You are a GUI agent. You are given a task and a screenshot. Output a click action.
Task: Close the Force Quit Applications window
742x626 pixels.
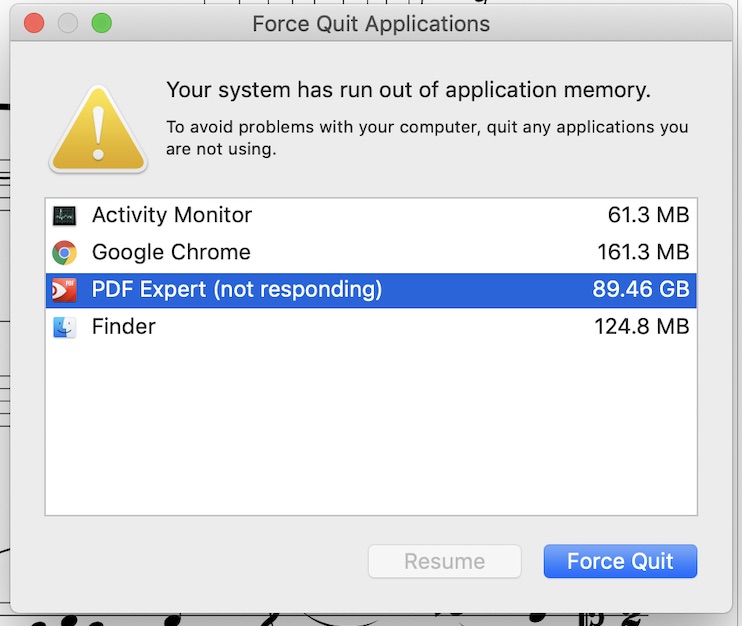coord(34,23)
